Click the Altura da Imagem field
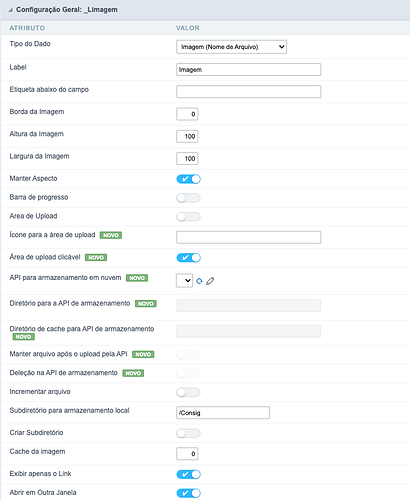The height and width of the screenshot is (500, 410). [x=187, y=136]
